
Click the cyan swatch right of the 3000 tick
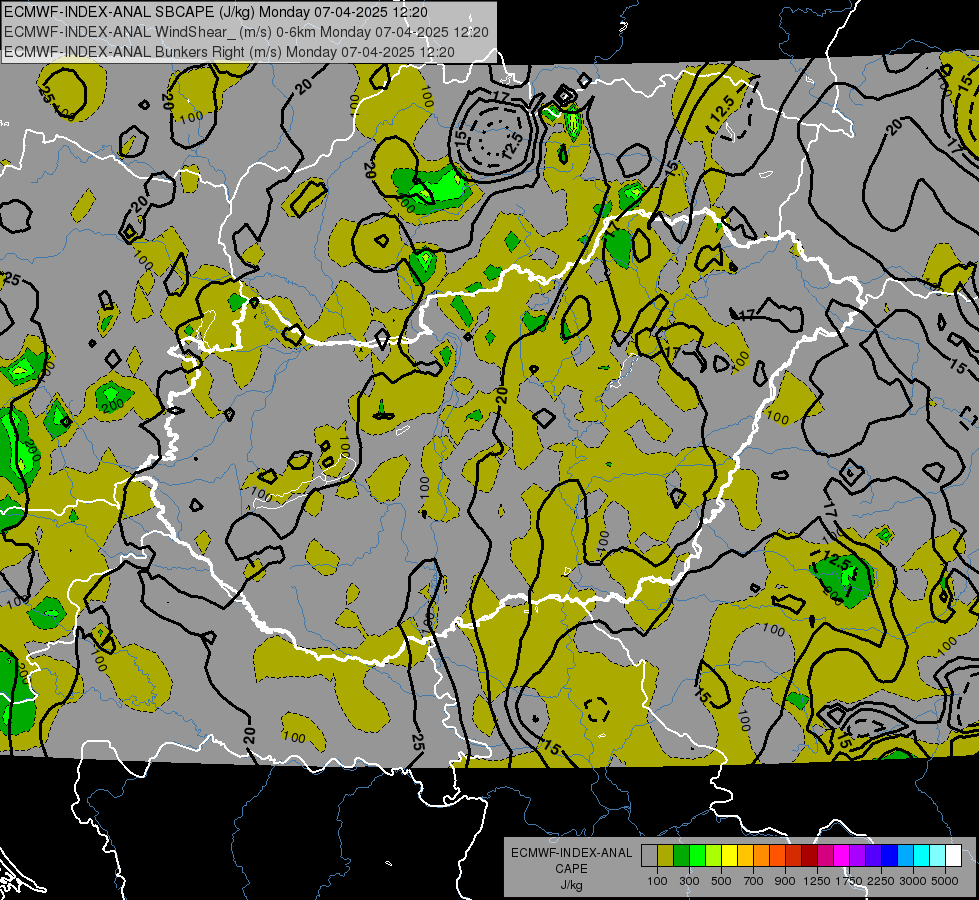pyautogui.click(x=922, y=856)
